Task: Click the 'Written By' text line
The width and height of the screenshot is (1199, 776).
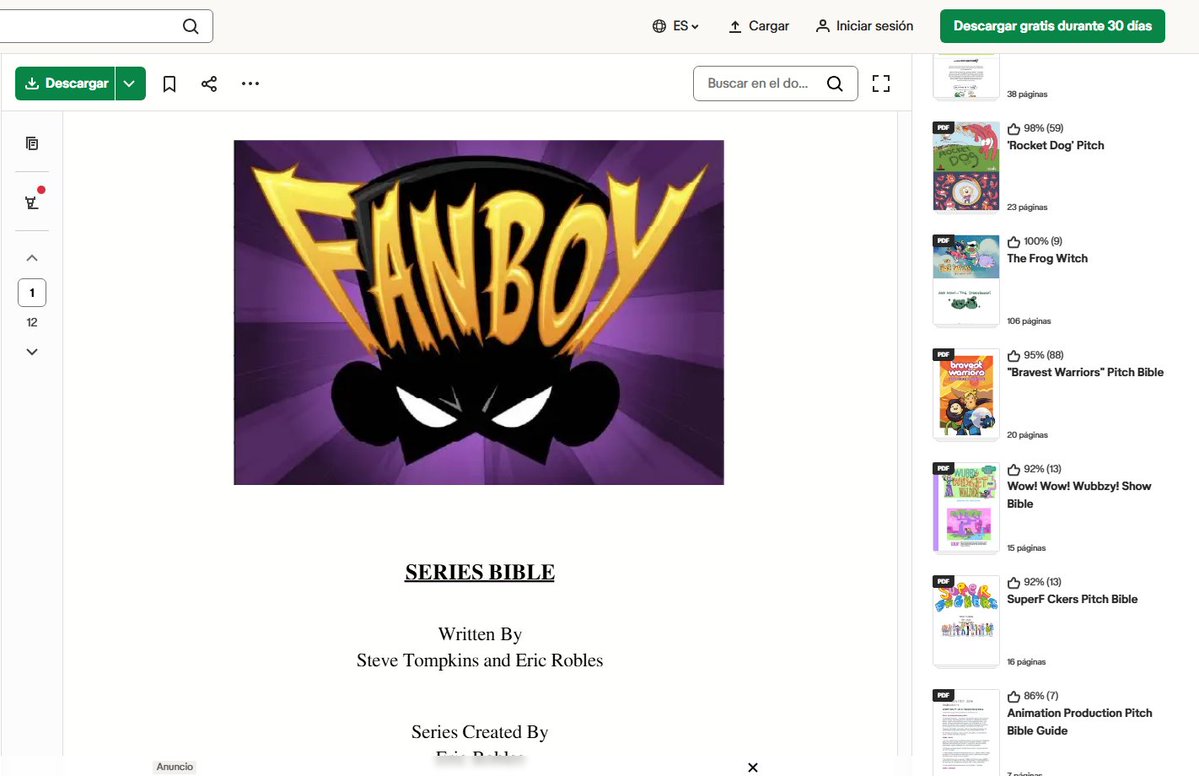Action: point(479,635)
